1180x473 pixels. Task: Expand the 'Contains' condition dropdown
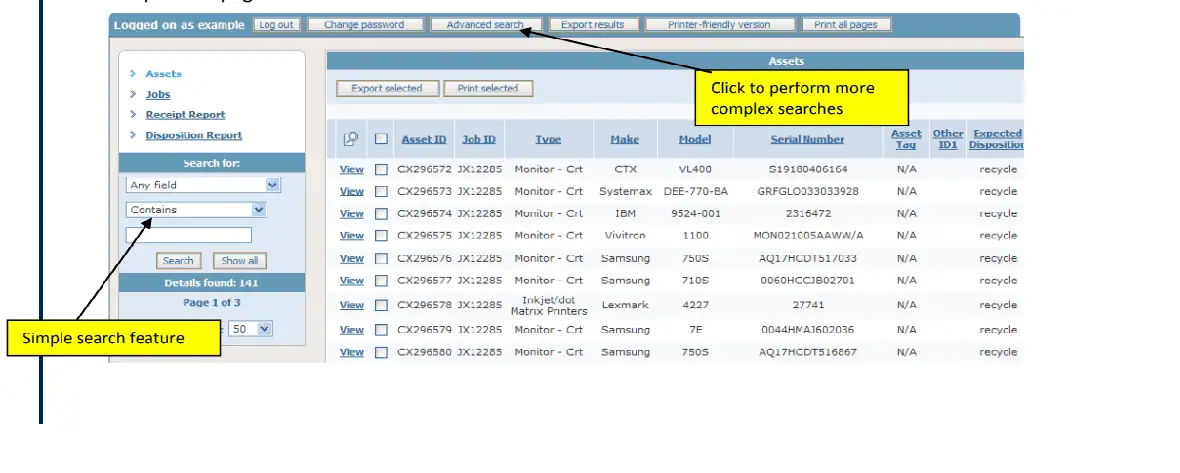click(196, 210)
